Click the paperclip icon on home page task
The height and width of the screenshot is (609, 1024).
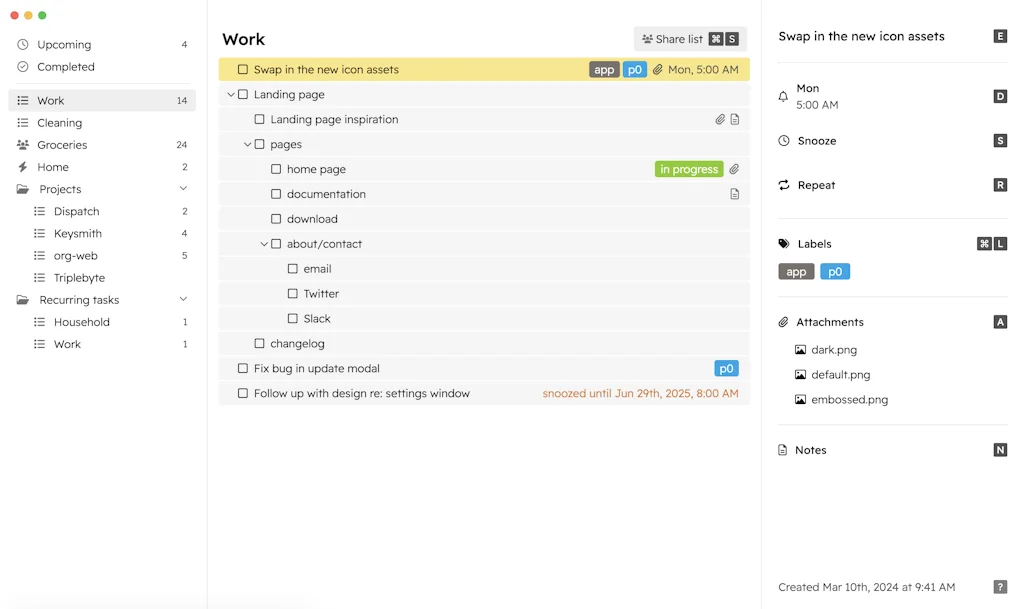734,169
